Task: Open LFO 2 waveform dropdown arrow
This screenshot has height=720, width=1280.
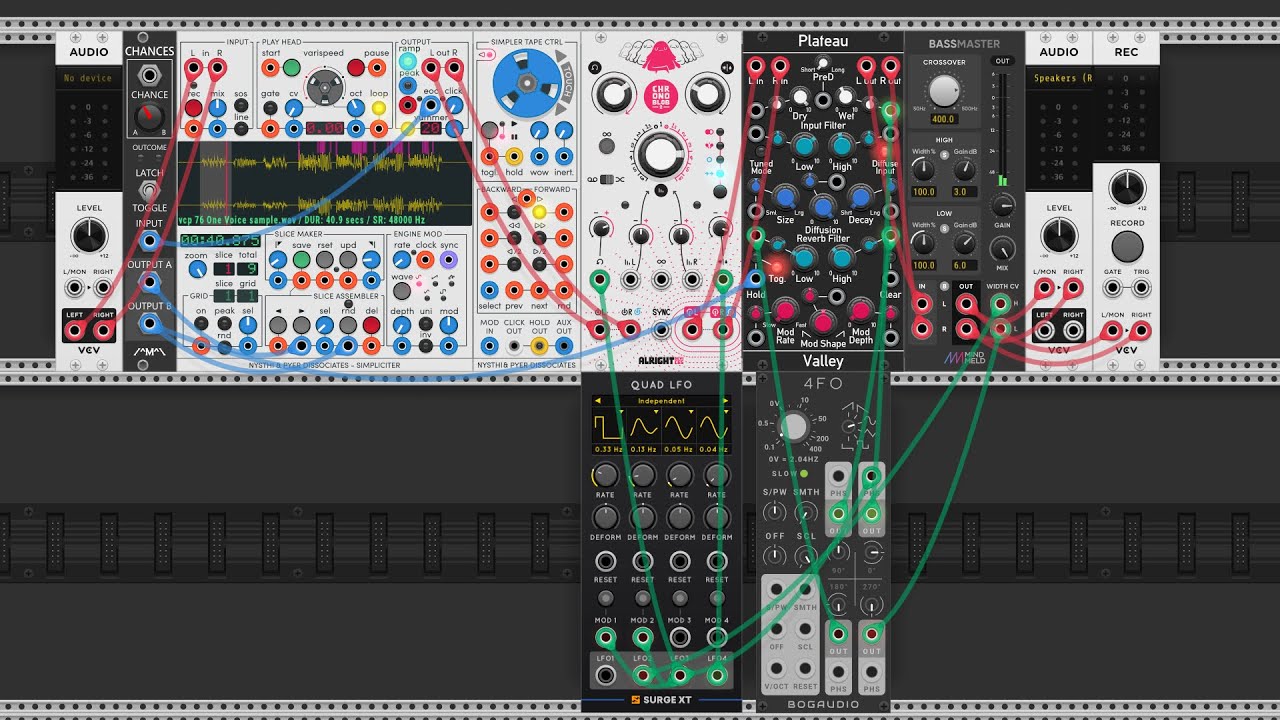Action: pyautogui.click(x=657, y=412)
